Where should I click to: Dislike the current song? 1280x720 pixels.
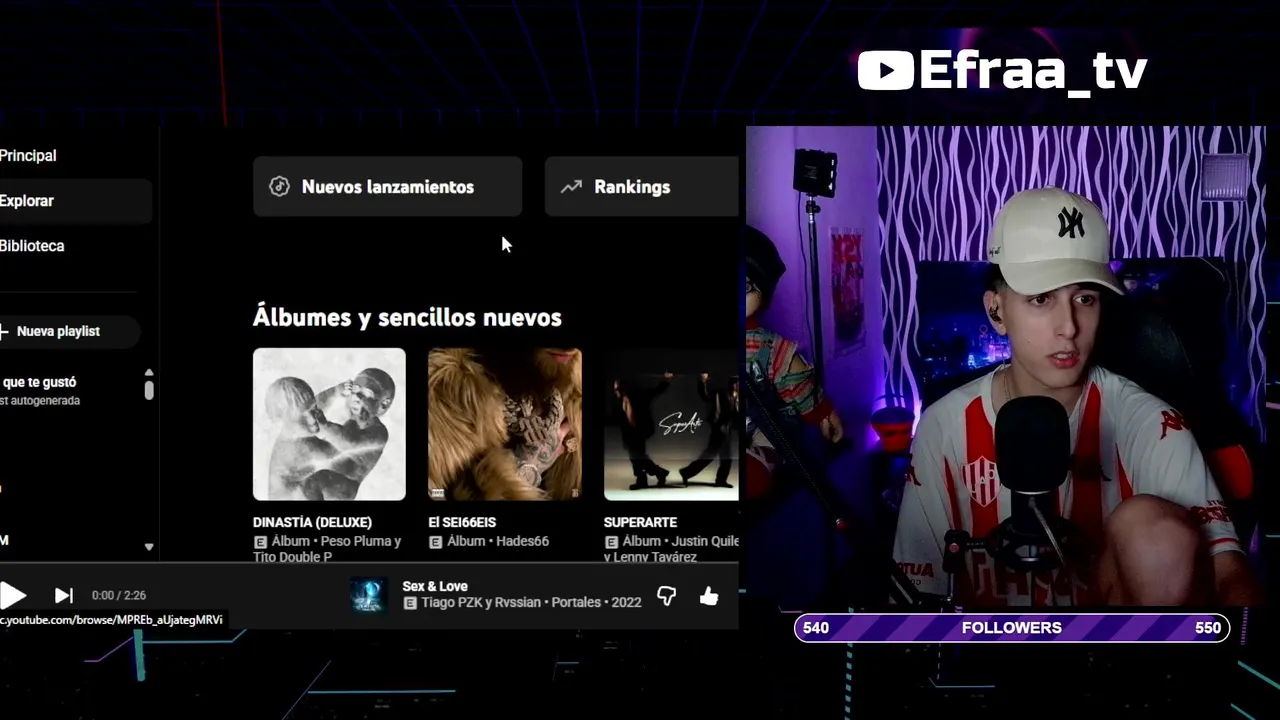tap(666, 596)
